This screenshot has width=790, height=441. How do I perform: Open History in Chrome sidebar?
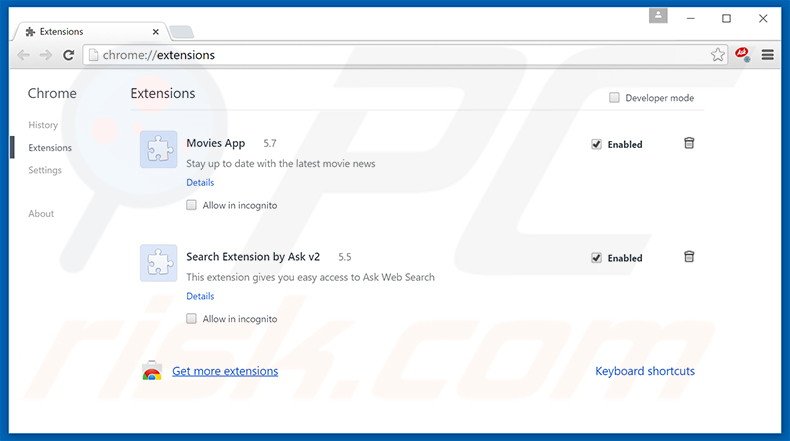tap(43, 124)
